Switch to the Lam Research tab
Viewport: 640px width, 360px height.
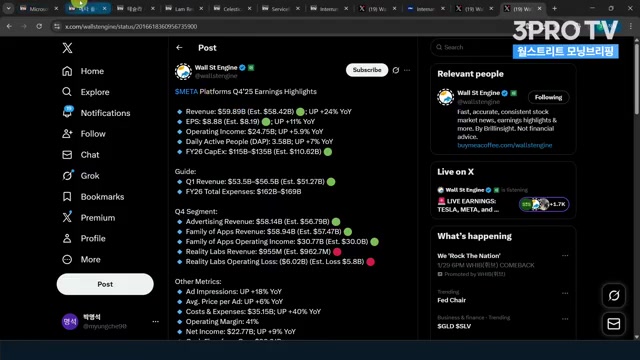184,9
